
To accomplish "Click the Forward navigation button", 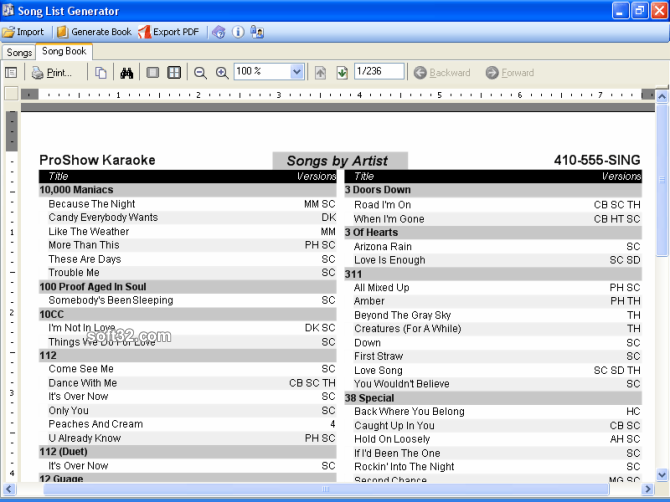I will 510,73.
